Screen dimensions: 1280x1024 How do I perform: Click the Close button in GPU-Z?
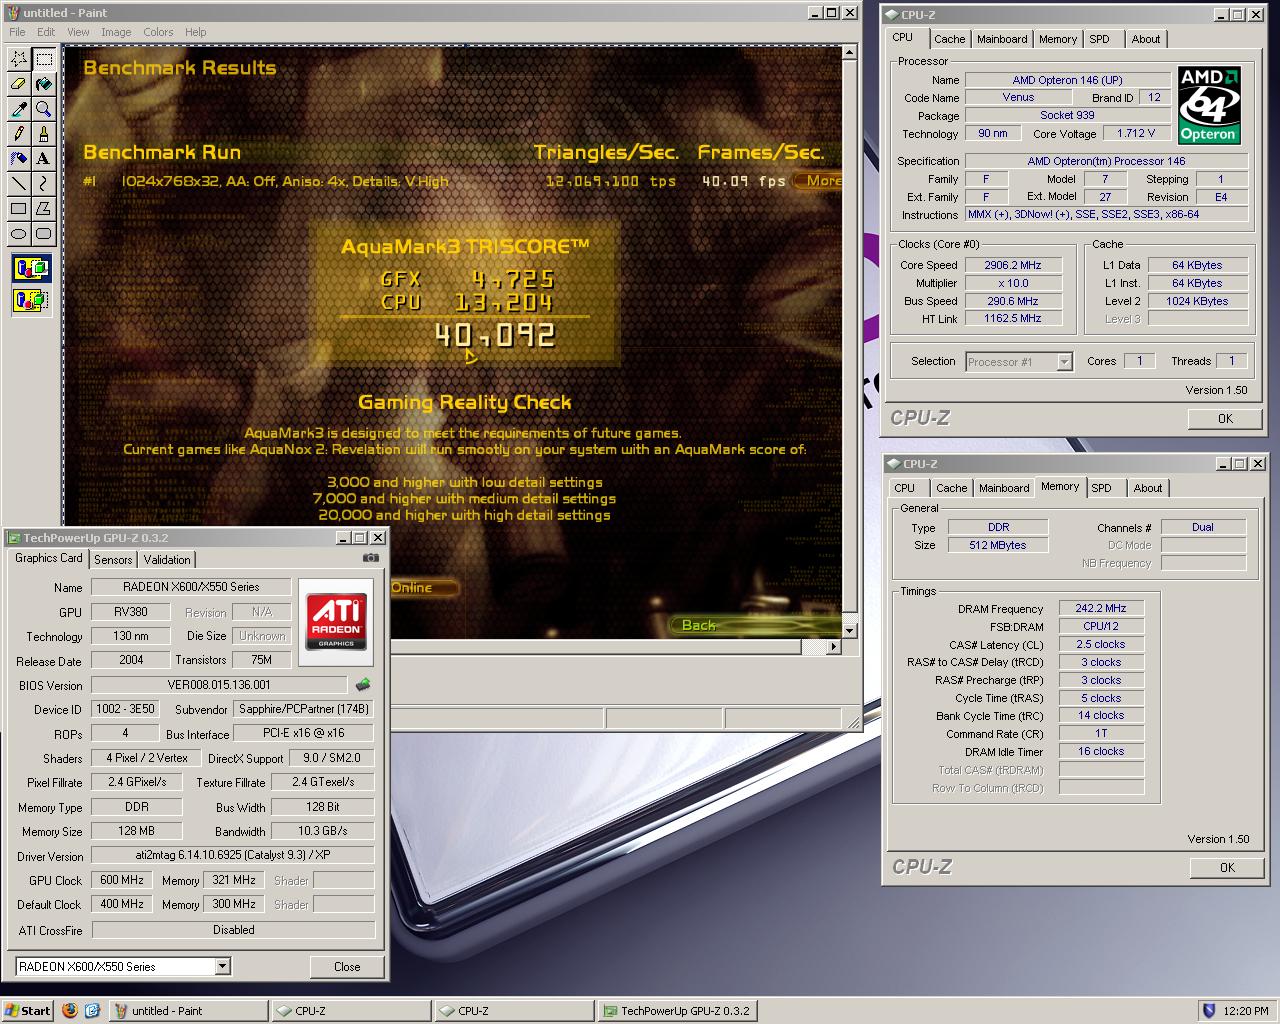pos(347,966)
